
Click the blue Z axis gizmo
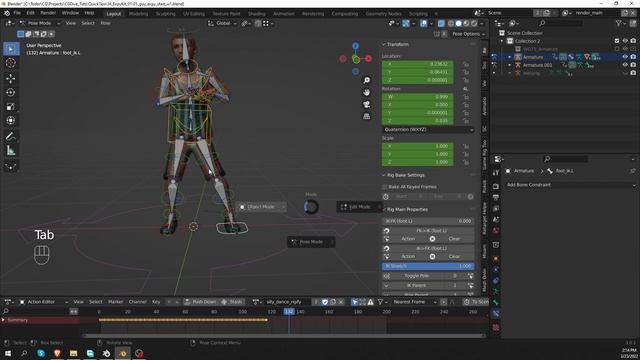(x=356, y=46)
